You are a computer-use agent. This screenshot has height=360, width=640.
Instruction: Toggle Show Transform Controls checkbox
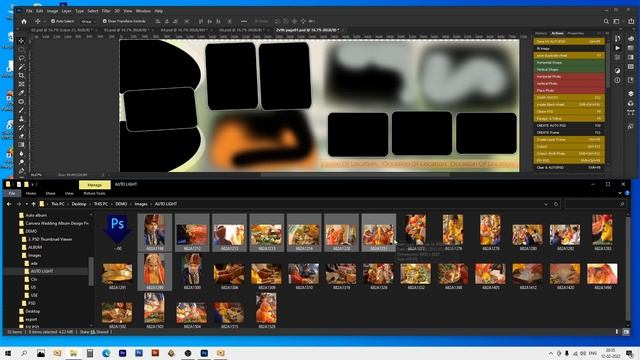coord(104,21)
